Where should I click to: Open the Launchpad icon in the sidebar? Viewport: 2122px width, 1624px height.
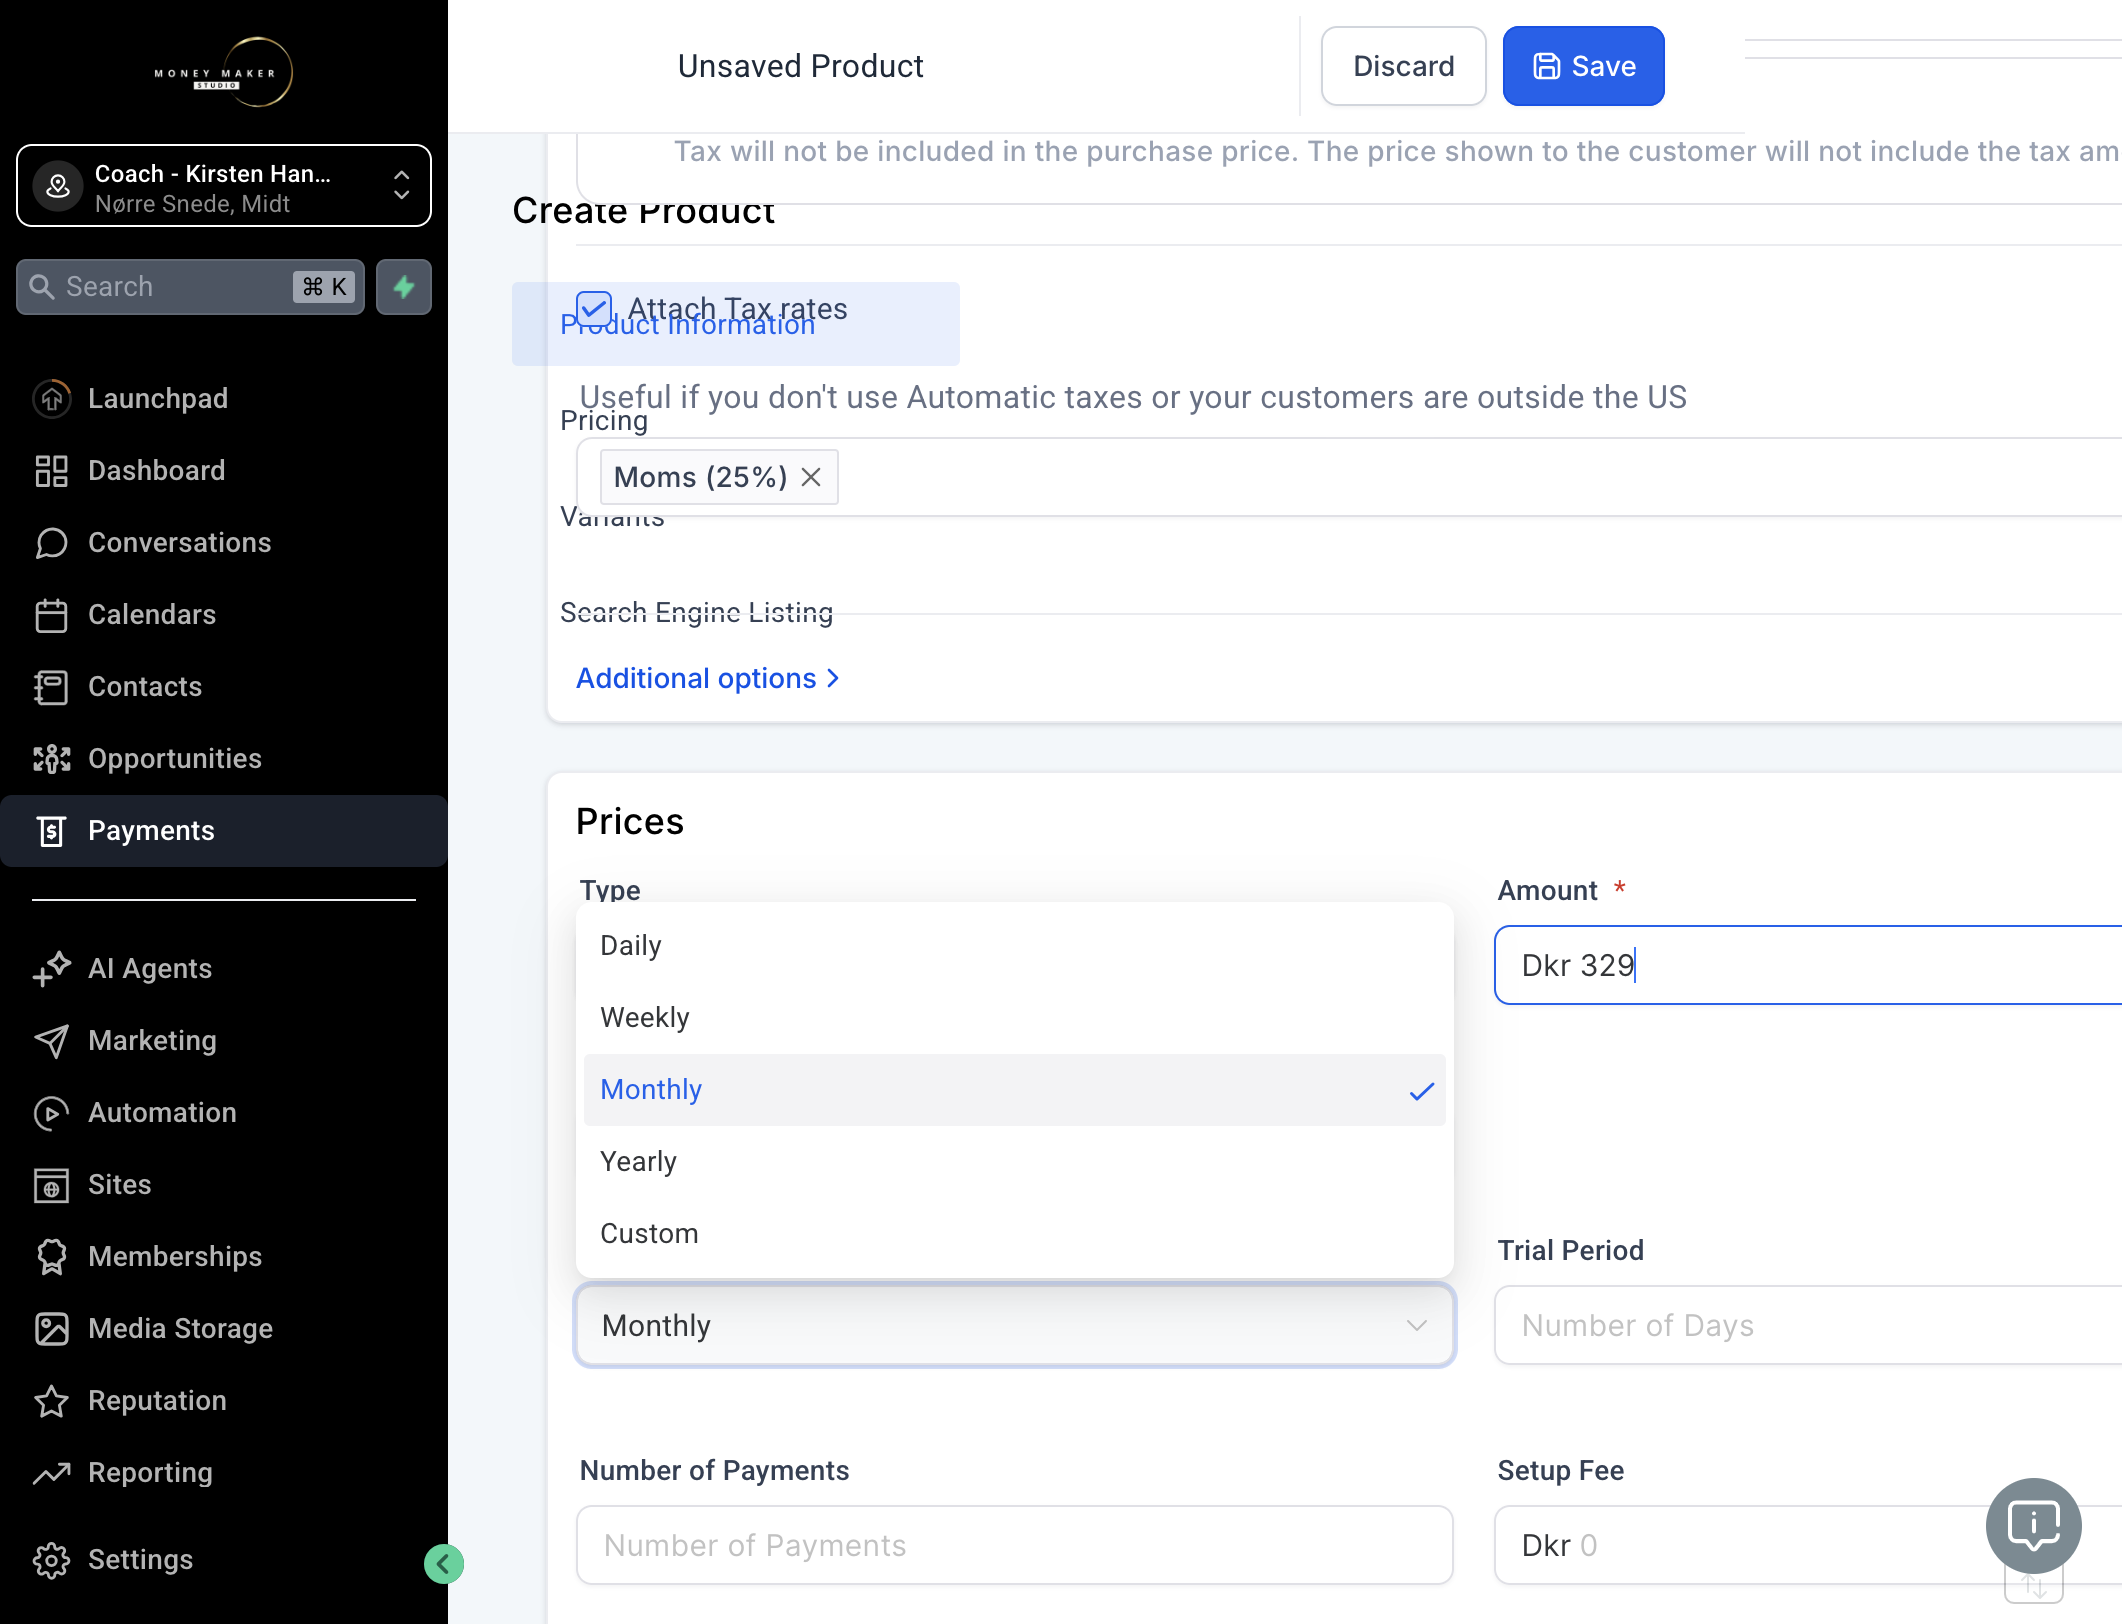(52, 398)
